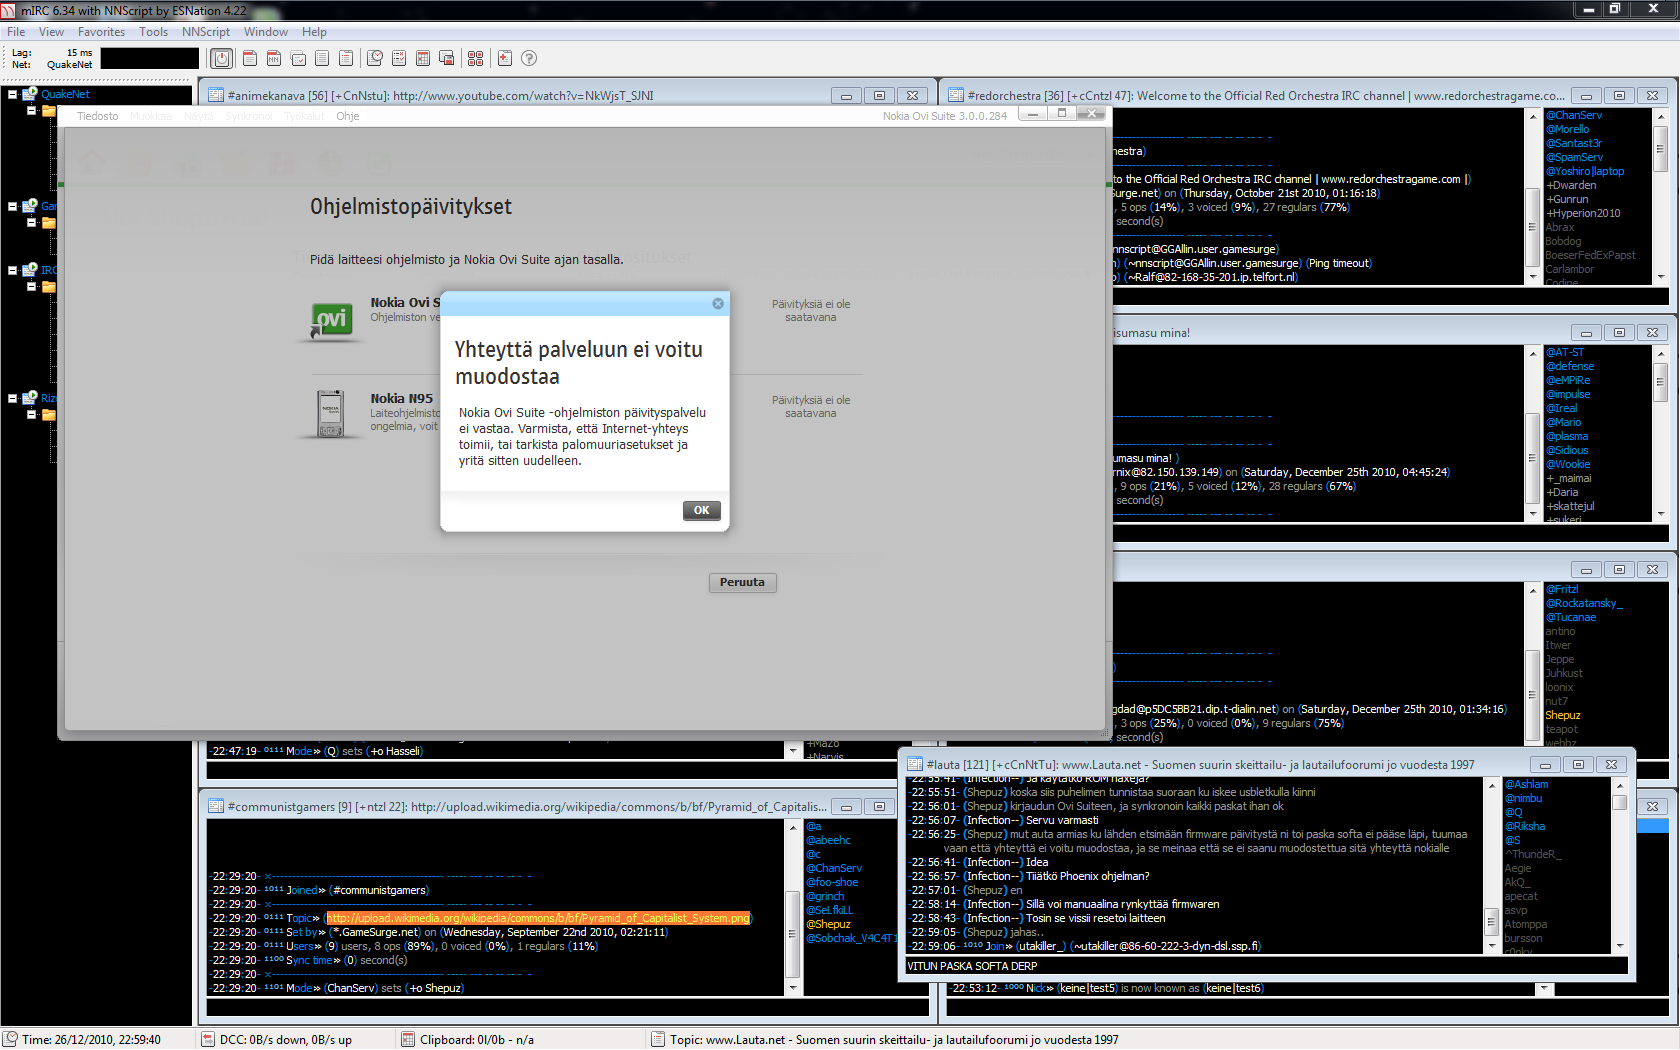Click the list page with red bullets icon
1680x1050 pixels.
[x=346, y=58]
